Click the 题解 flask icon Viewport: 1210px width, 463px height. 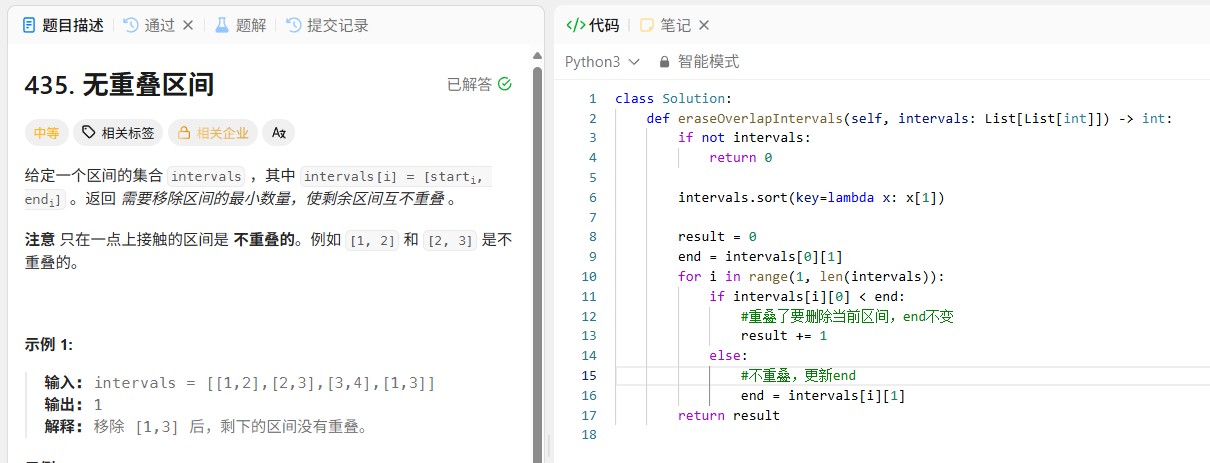tap(222, 25)
